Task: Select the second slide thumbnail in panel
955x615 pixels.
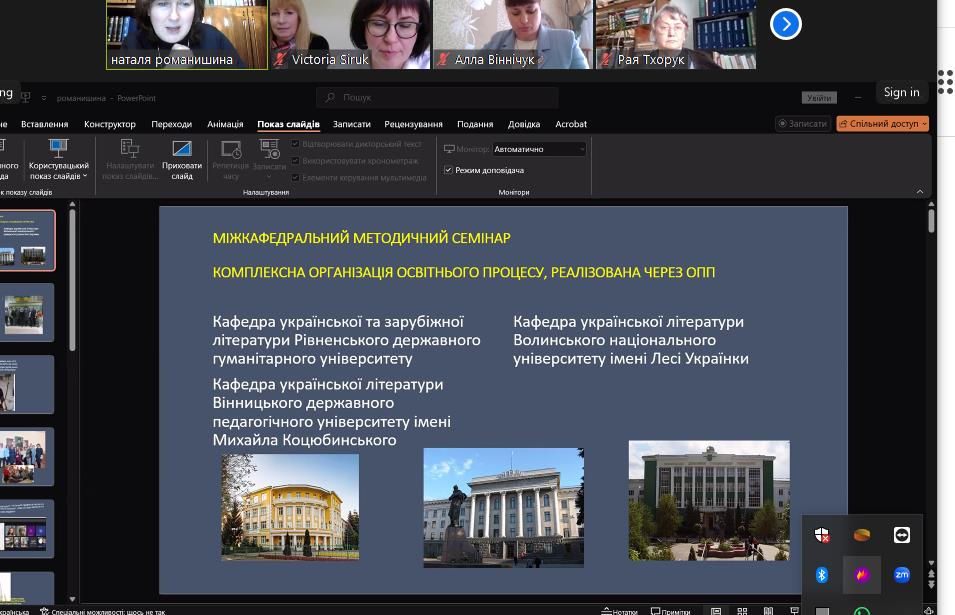Action: [25, 312]
